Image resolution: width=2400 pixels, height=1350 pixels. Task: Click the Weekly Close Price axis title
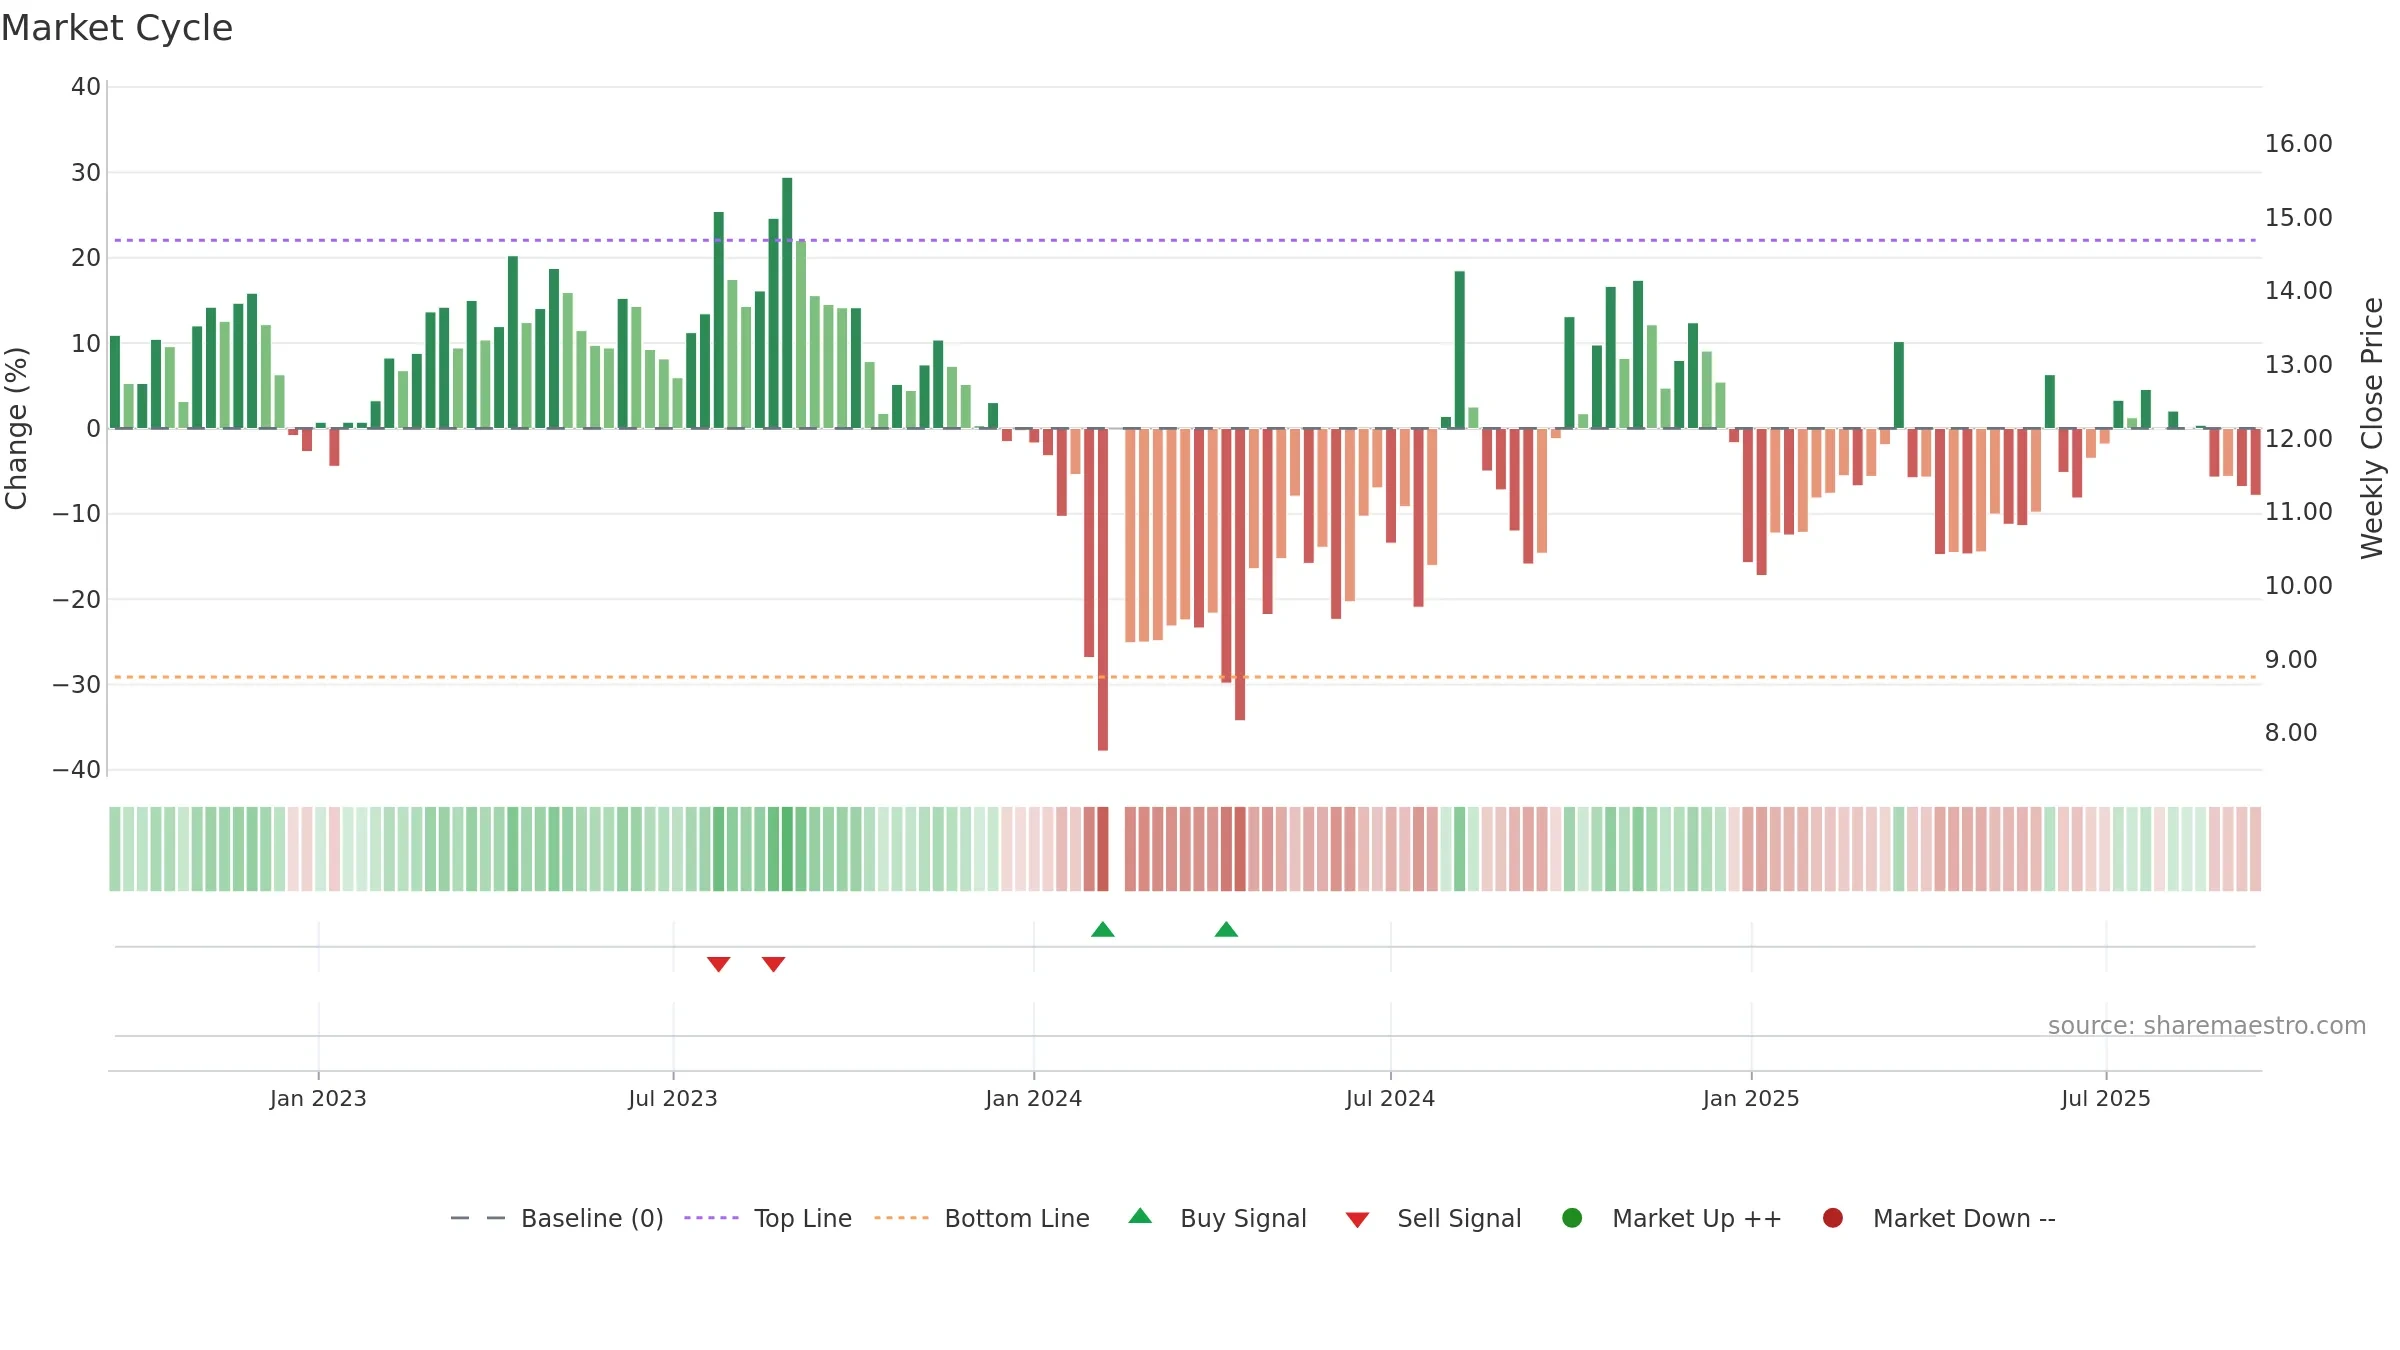(2372, 428)
